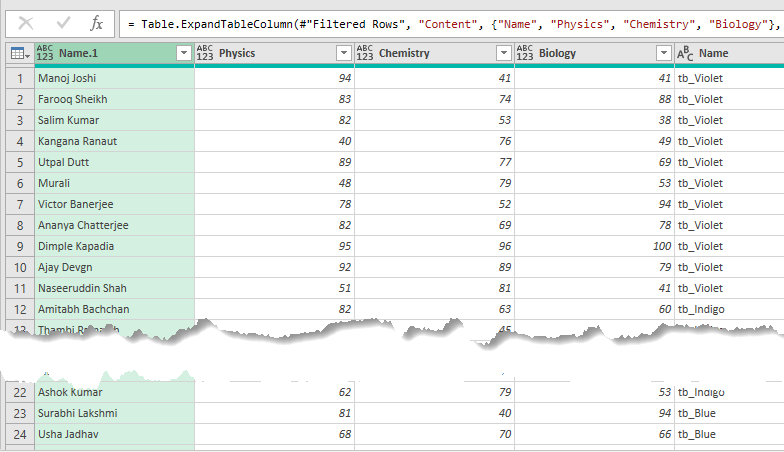784x452 pixels.
Task: Select cell Ashok Kumar
Action: click(x=114, y=392)
